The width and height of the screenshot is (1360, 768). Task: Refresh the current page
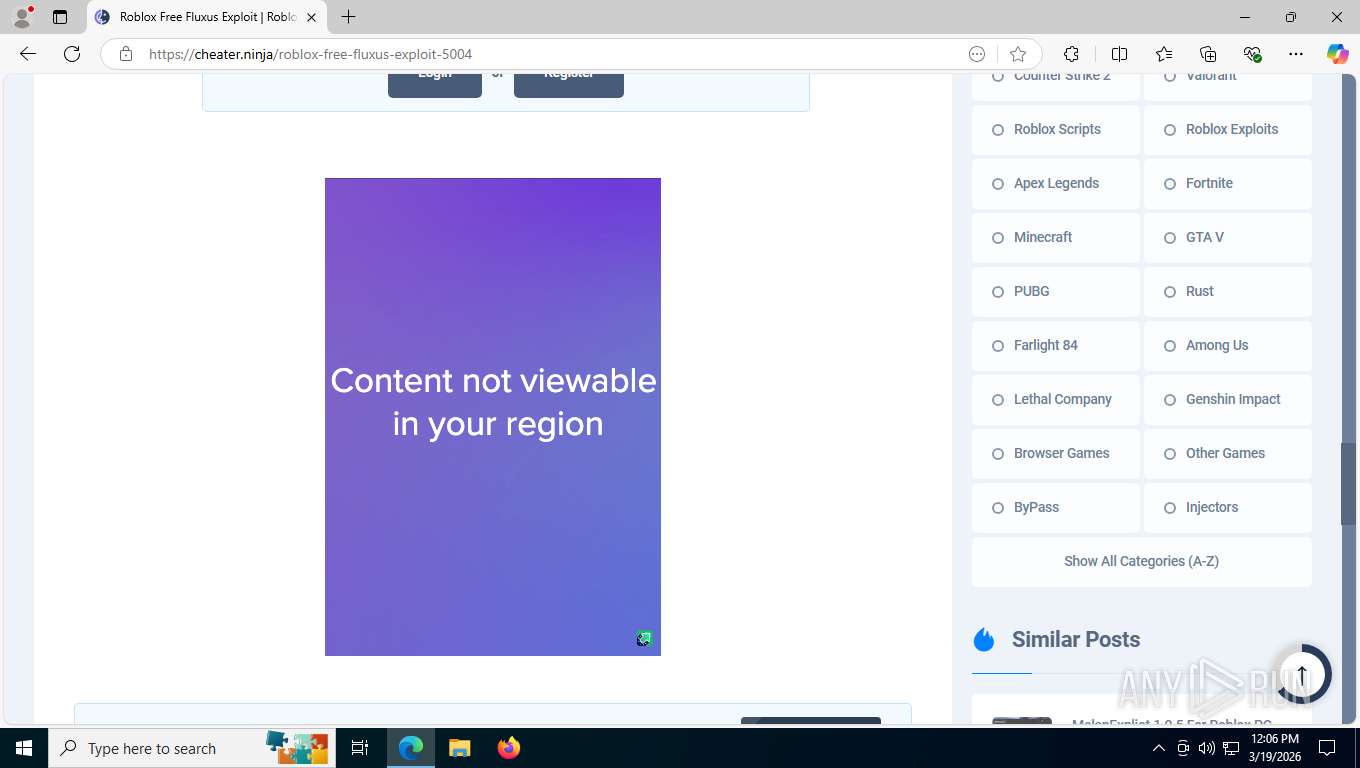point(72,54)
